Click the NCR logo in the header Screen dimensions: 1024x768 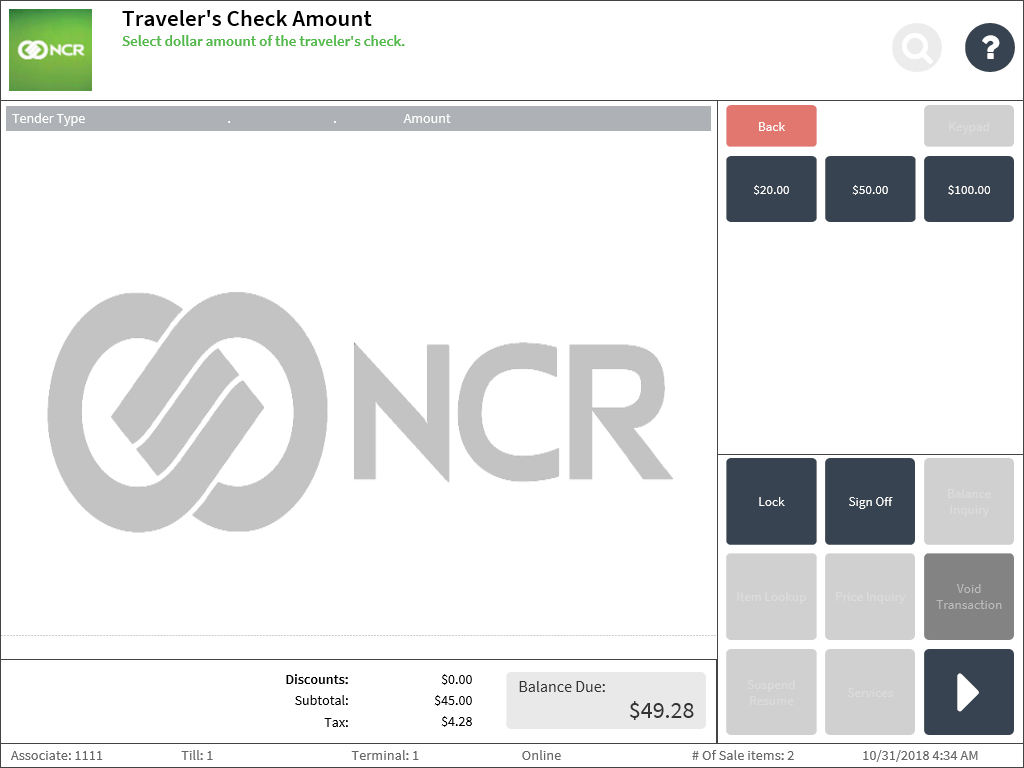(50, 50)
